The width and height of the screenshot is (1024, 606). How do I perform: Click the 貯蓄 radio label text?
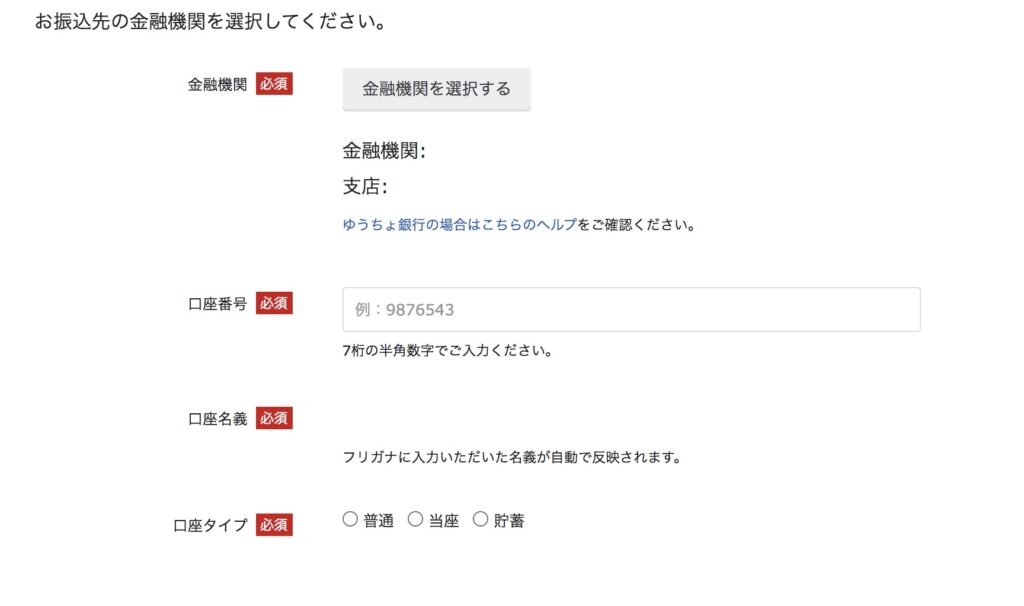pyautogui.click(x=509, y=520)
